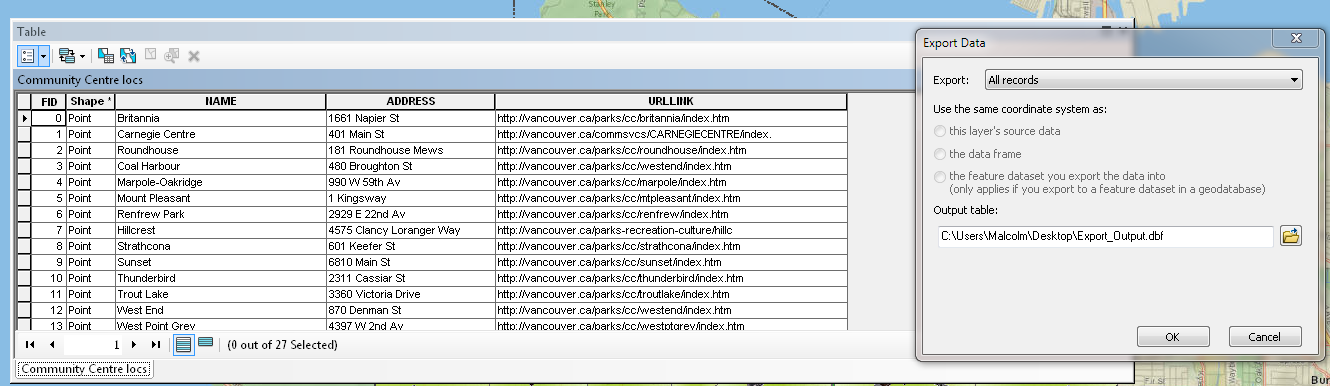
Task: Click the 'Thunderbird' name cell
Action: (220, 278)
